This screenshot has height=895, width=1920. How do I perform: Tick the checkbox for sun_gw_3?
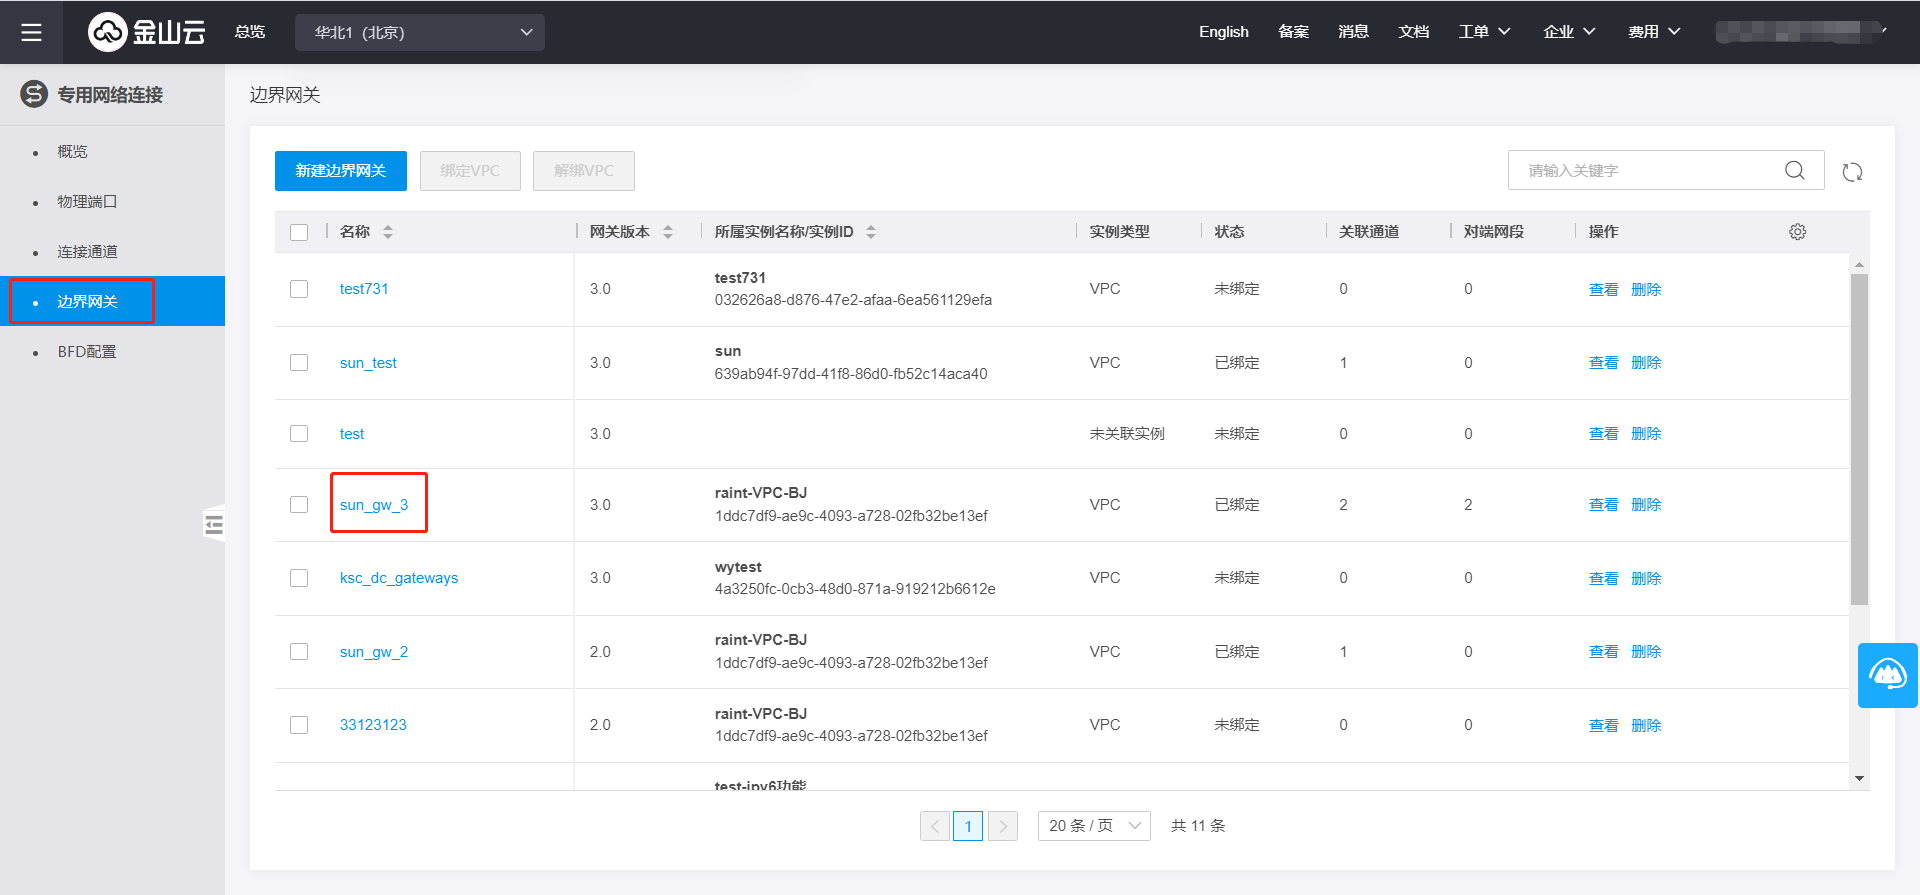pos(299,505)
